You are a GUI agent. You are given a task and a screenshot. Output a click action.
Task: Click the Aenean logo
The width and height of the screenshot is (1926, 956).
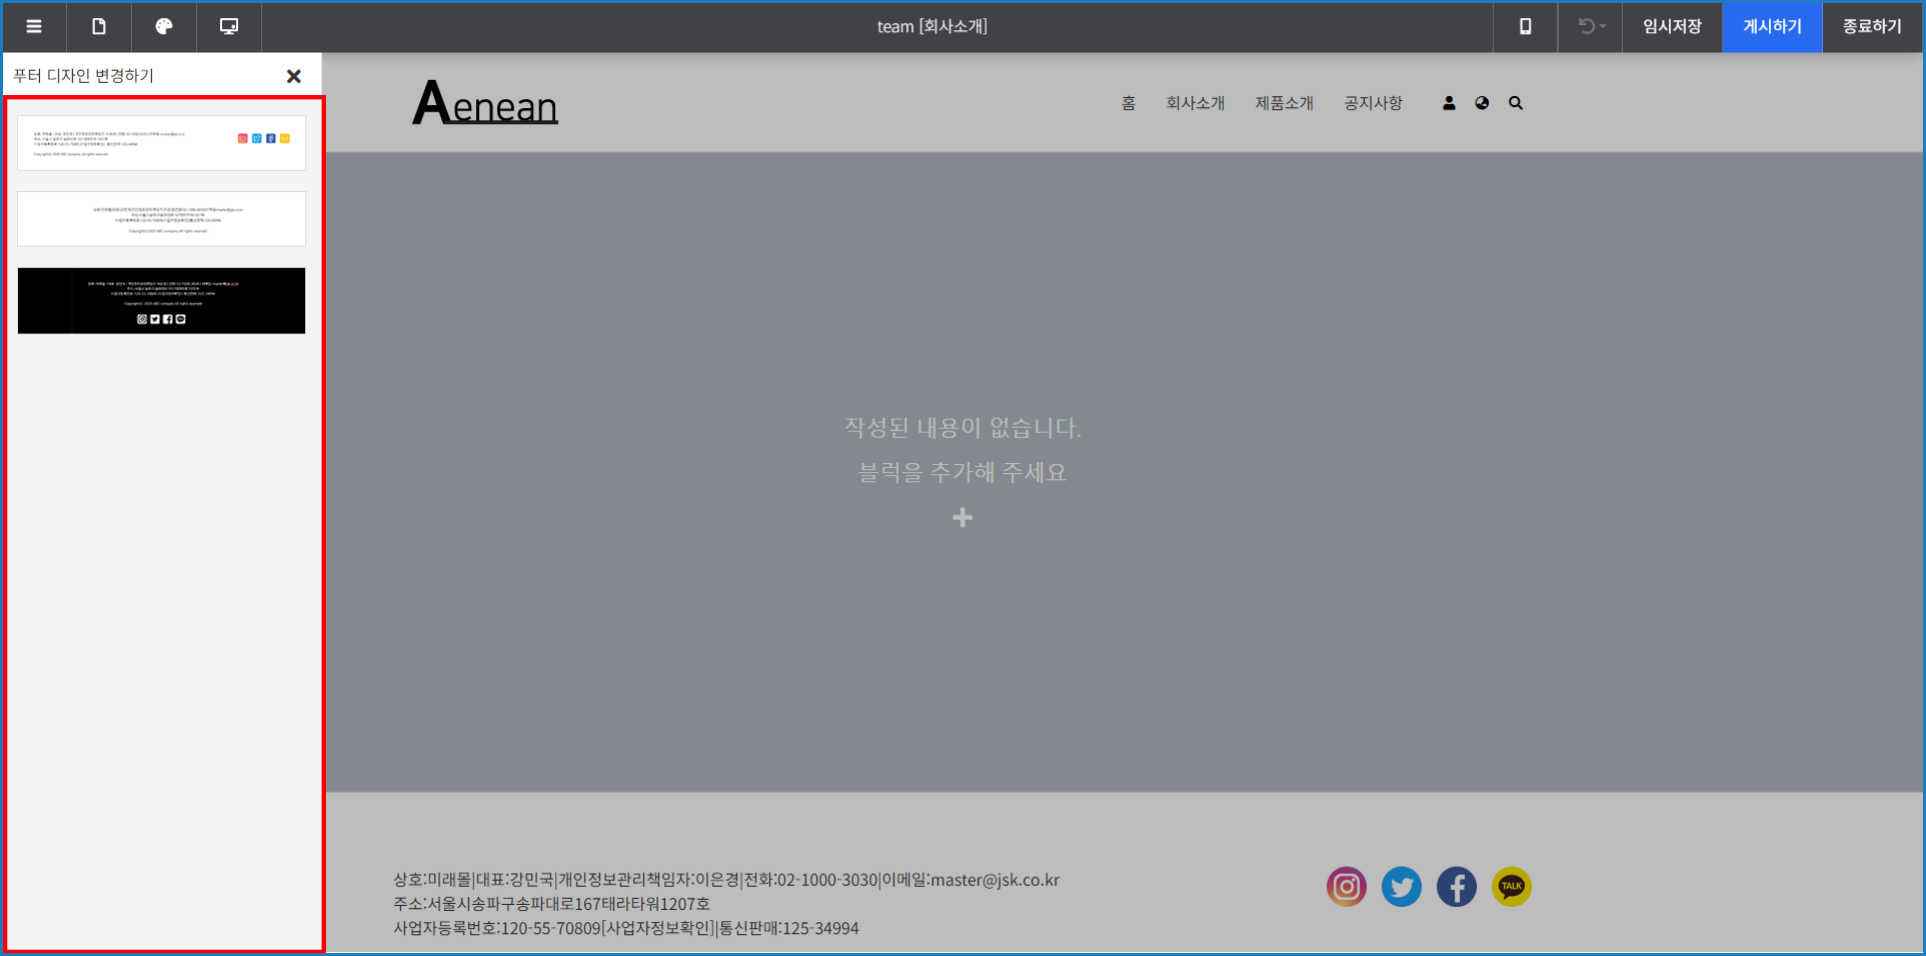click(485, 103)
